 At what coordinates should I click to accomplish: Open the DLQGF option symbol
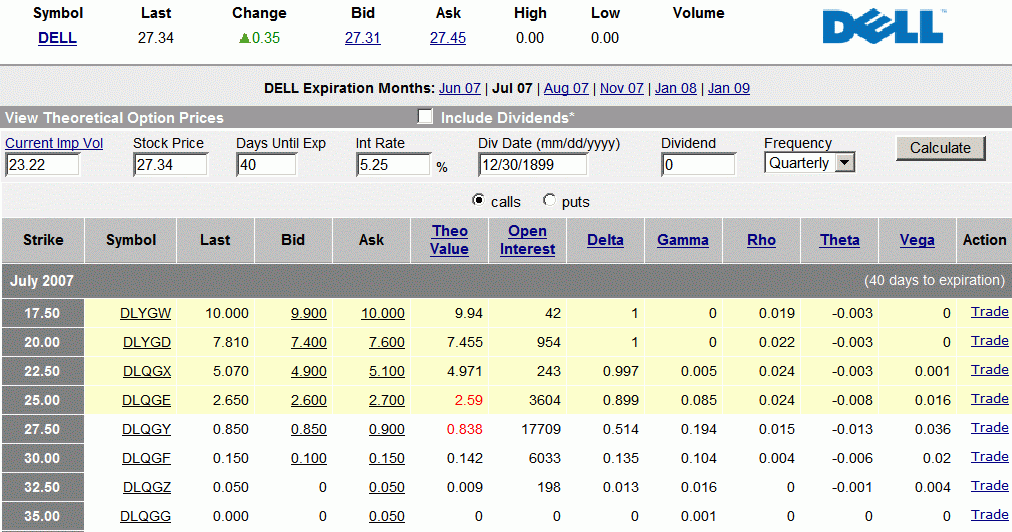point(147,458)
